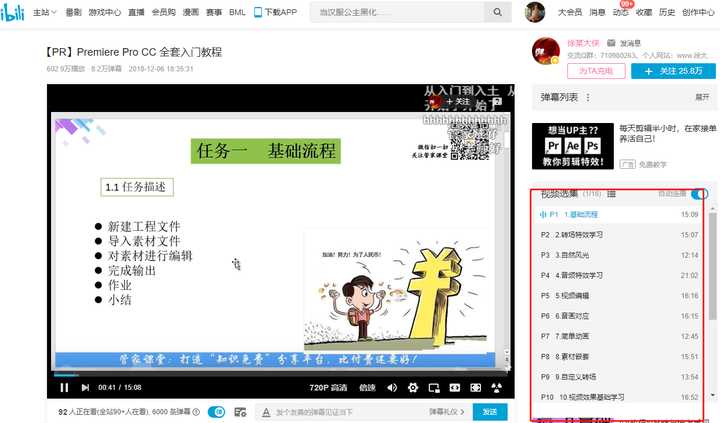Viewport: 720px width, 423px height.
Task: Open the Pr Ae Ps ad thumbnail
Action: click(573, 146)
